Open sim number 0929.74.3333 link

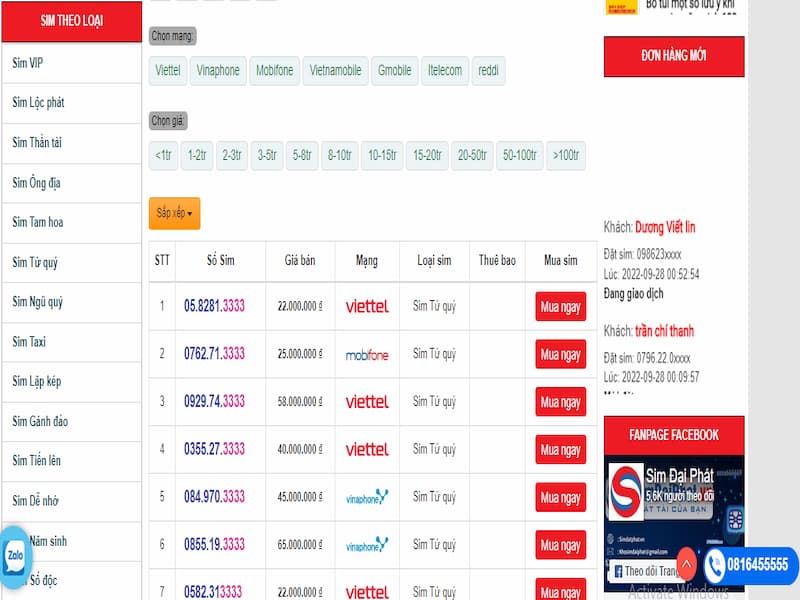pyautogui.click(x=214, y=402)
